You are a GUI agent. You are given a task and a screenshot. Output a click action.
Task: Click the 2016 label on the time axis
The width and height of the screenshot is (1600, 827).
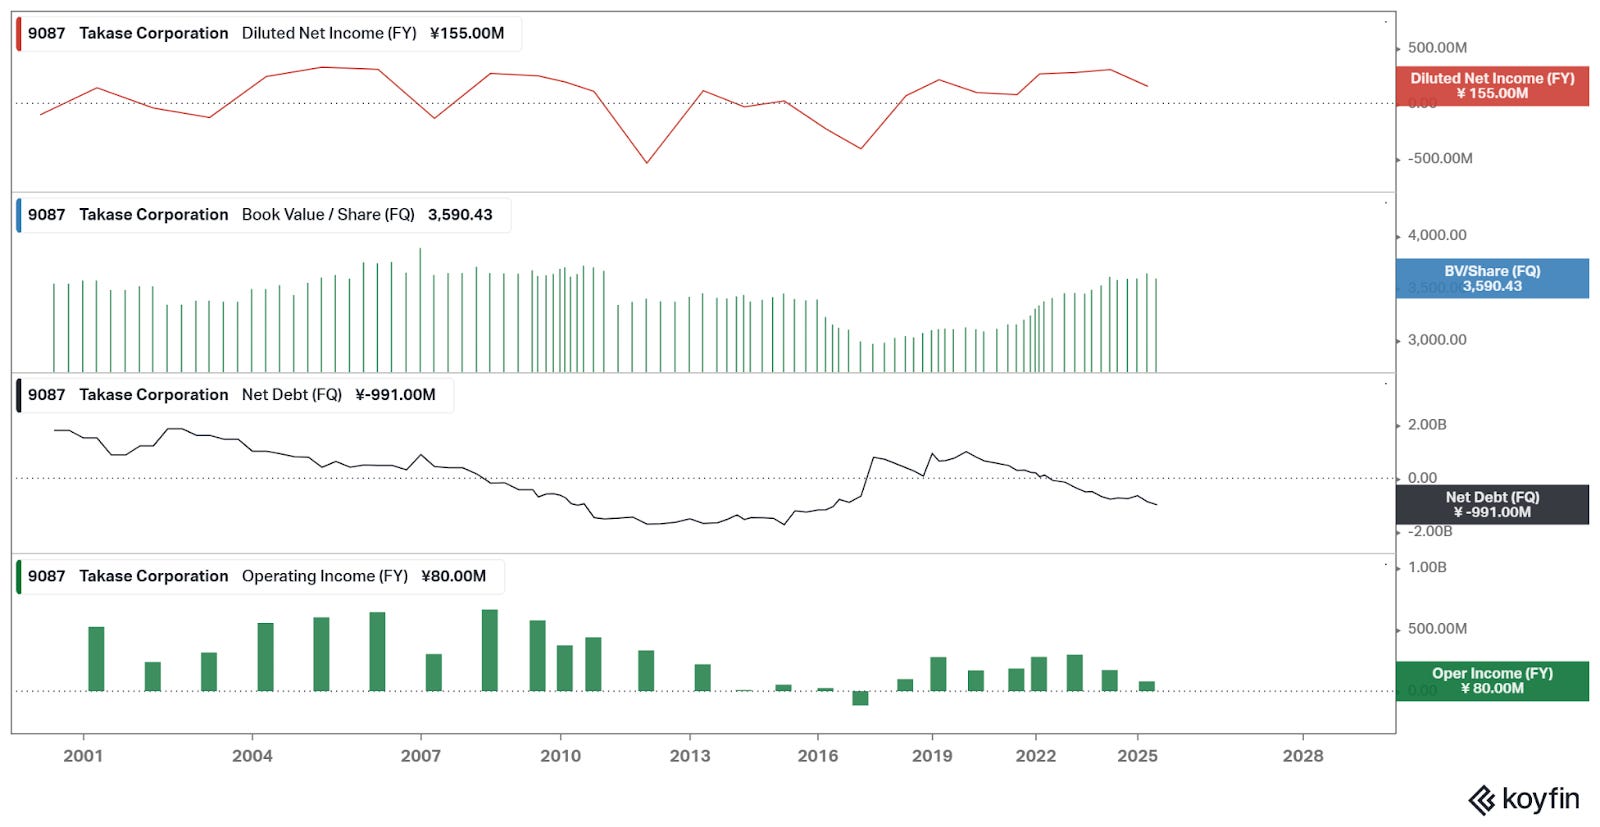818,756
